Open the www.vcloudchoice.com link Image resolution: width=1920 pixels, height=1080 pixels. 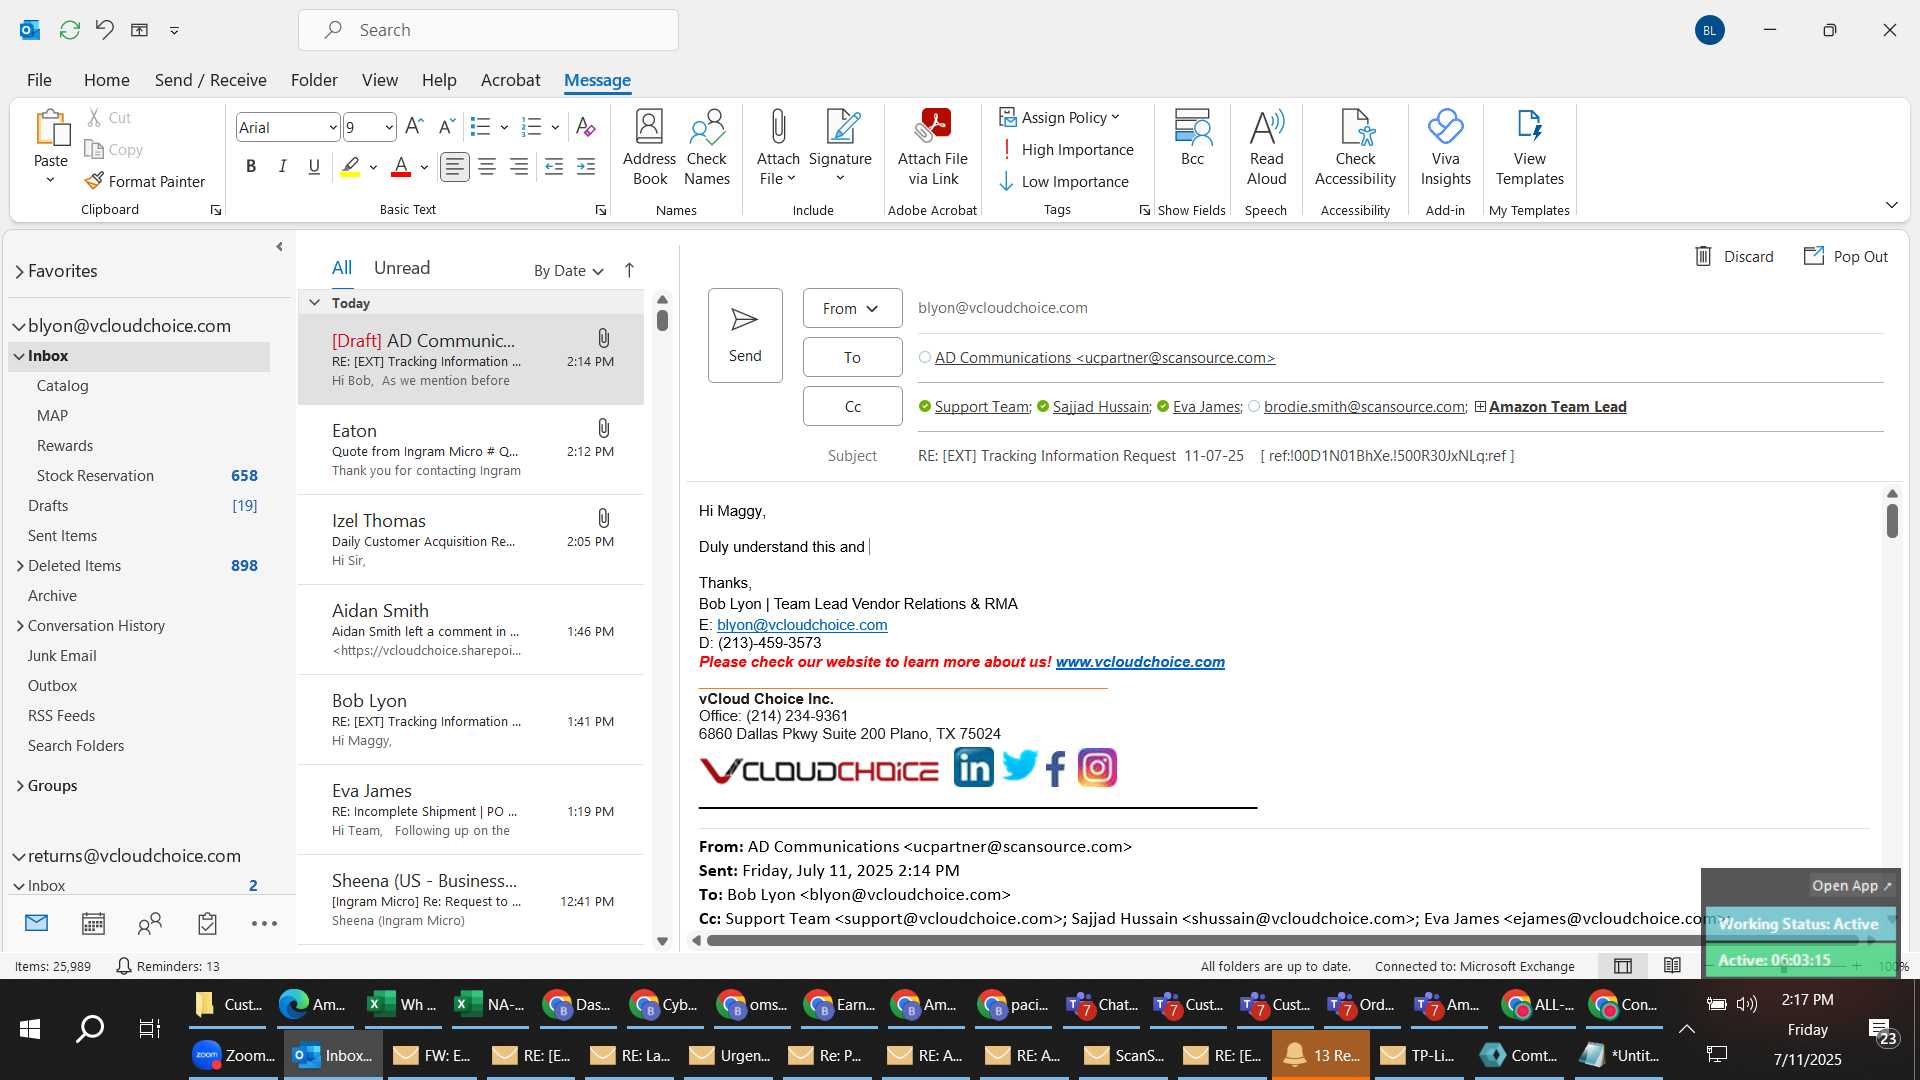click(x=1140, y=662)
